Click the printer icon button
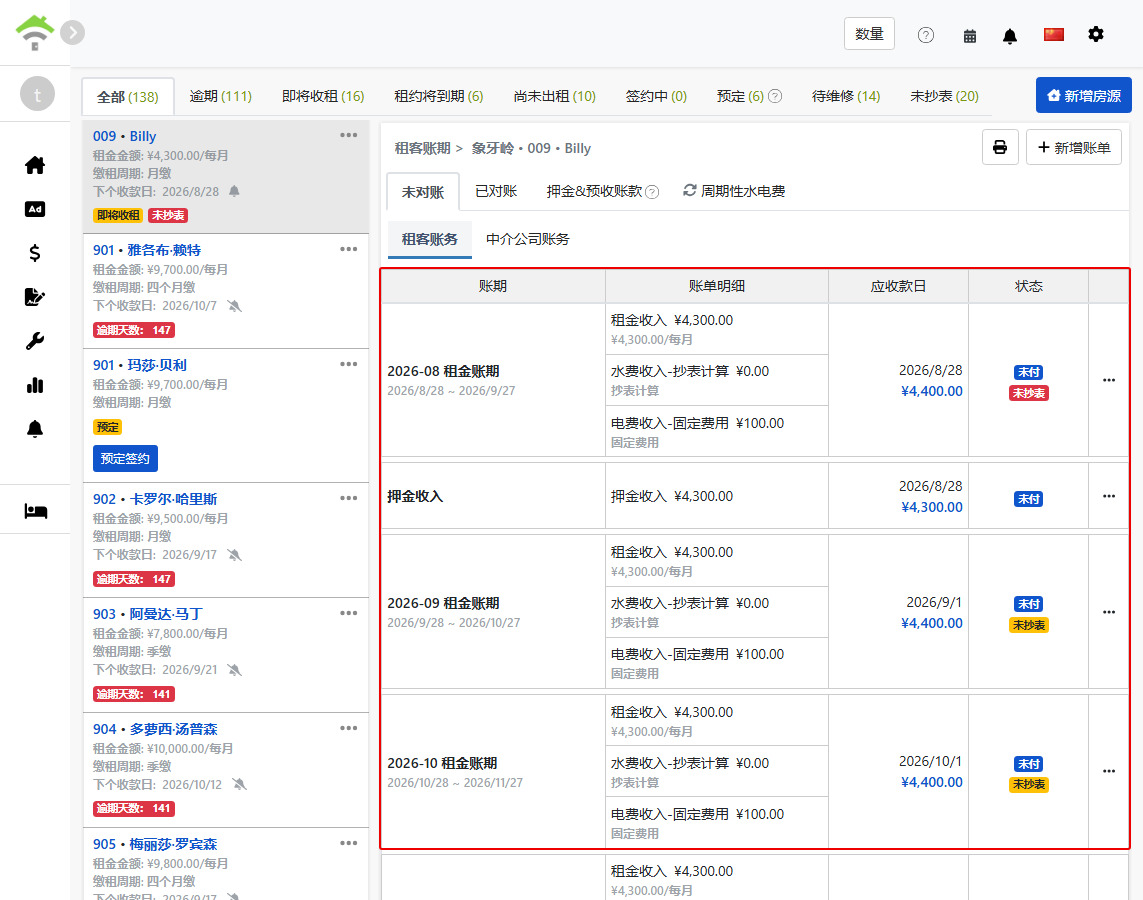The image size is (1143, 900). tap(1000, 147)
